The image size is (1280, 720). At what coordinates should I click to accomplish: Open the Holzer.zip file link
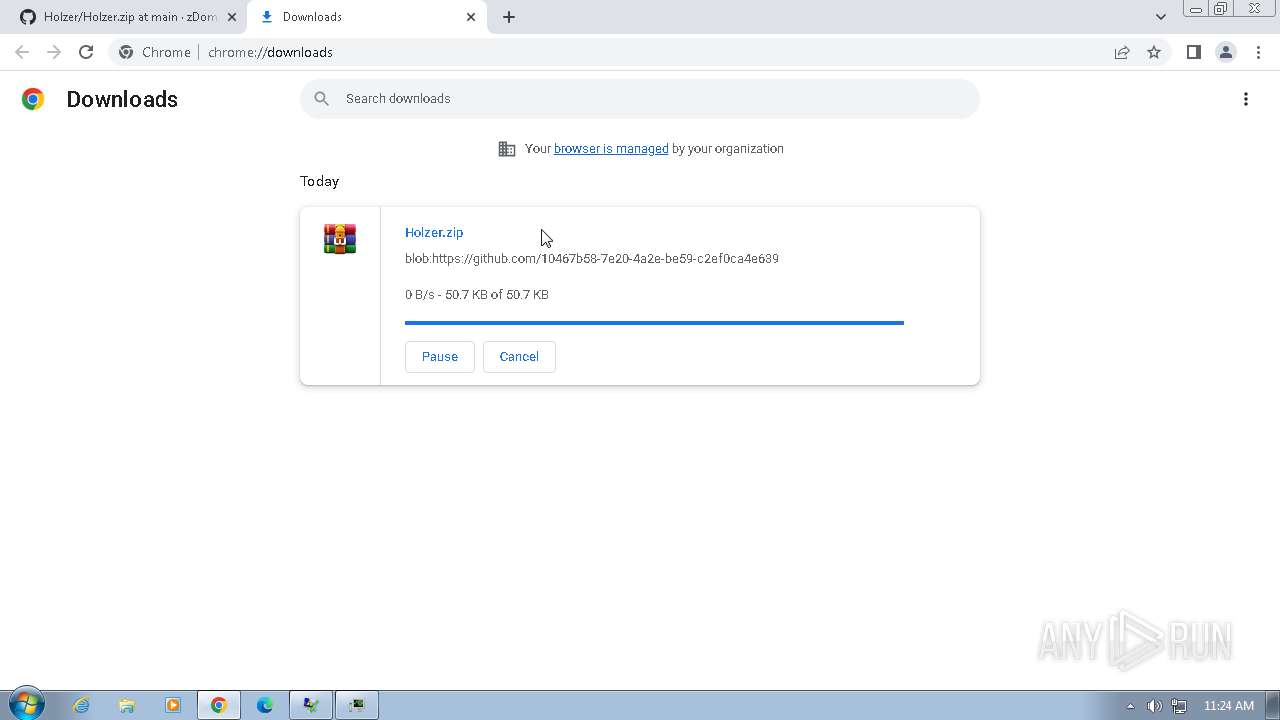click(434, 232)
